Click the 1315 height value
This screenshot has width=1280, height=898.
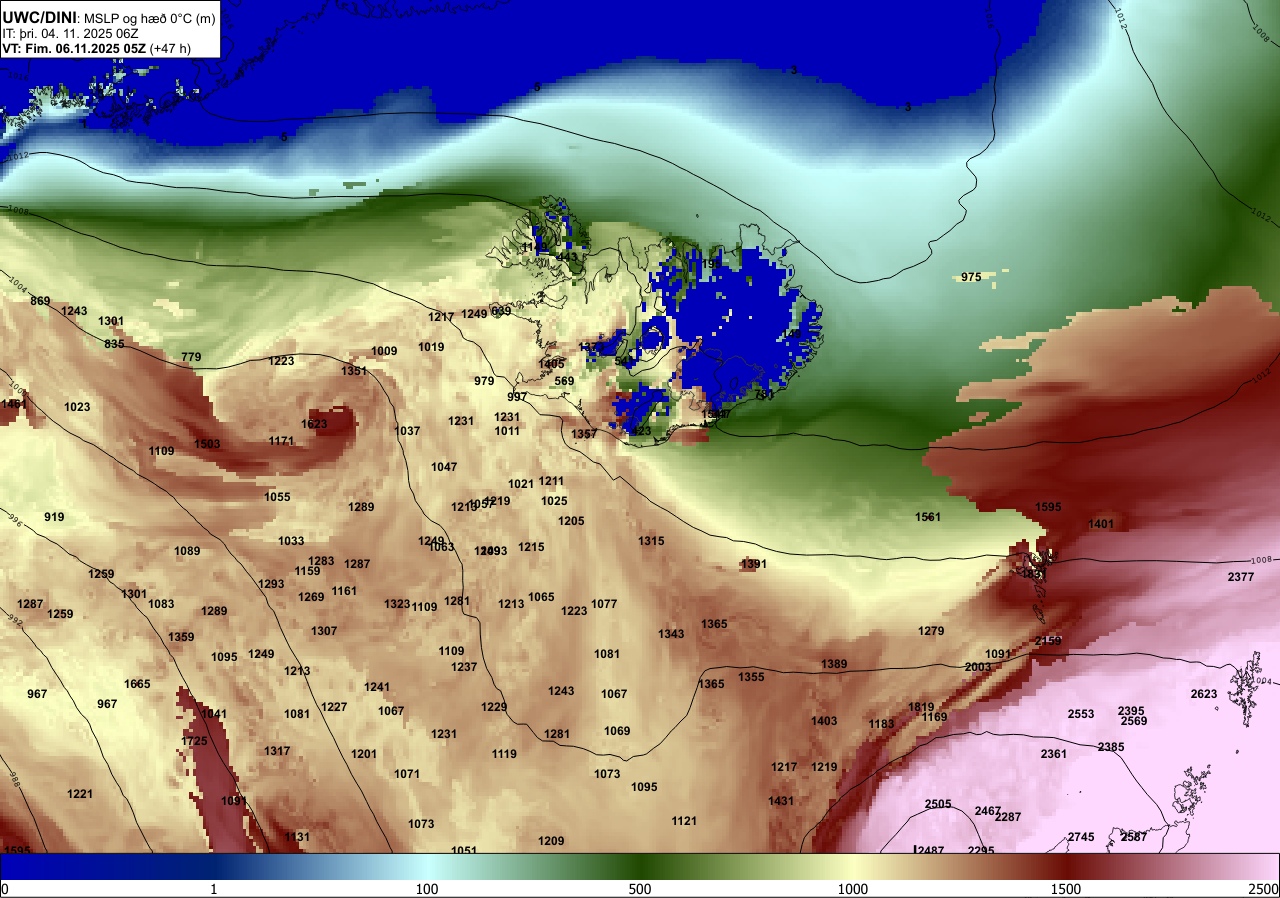pos(651,541)
